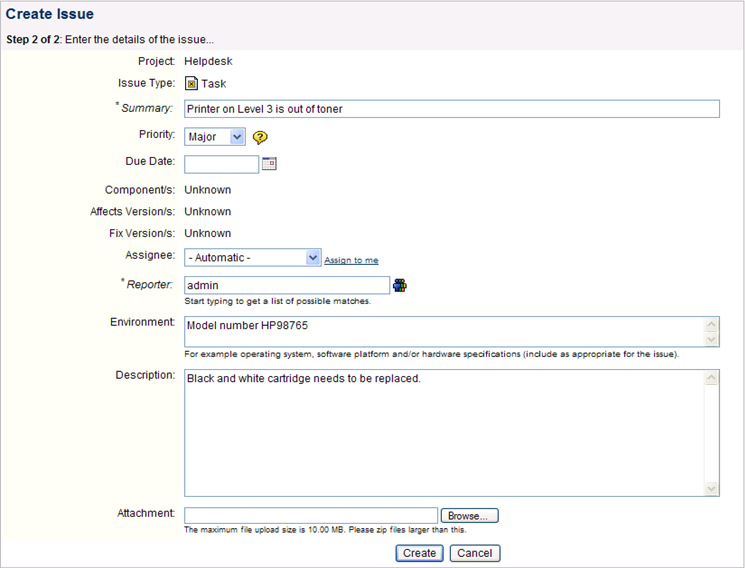Open the Due Date calendar picker icon
Viewport: 745px width, 568px height.
(x=269, y=164)
